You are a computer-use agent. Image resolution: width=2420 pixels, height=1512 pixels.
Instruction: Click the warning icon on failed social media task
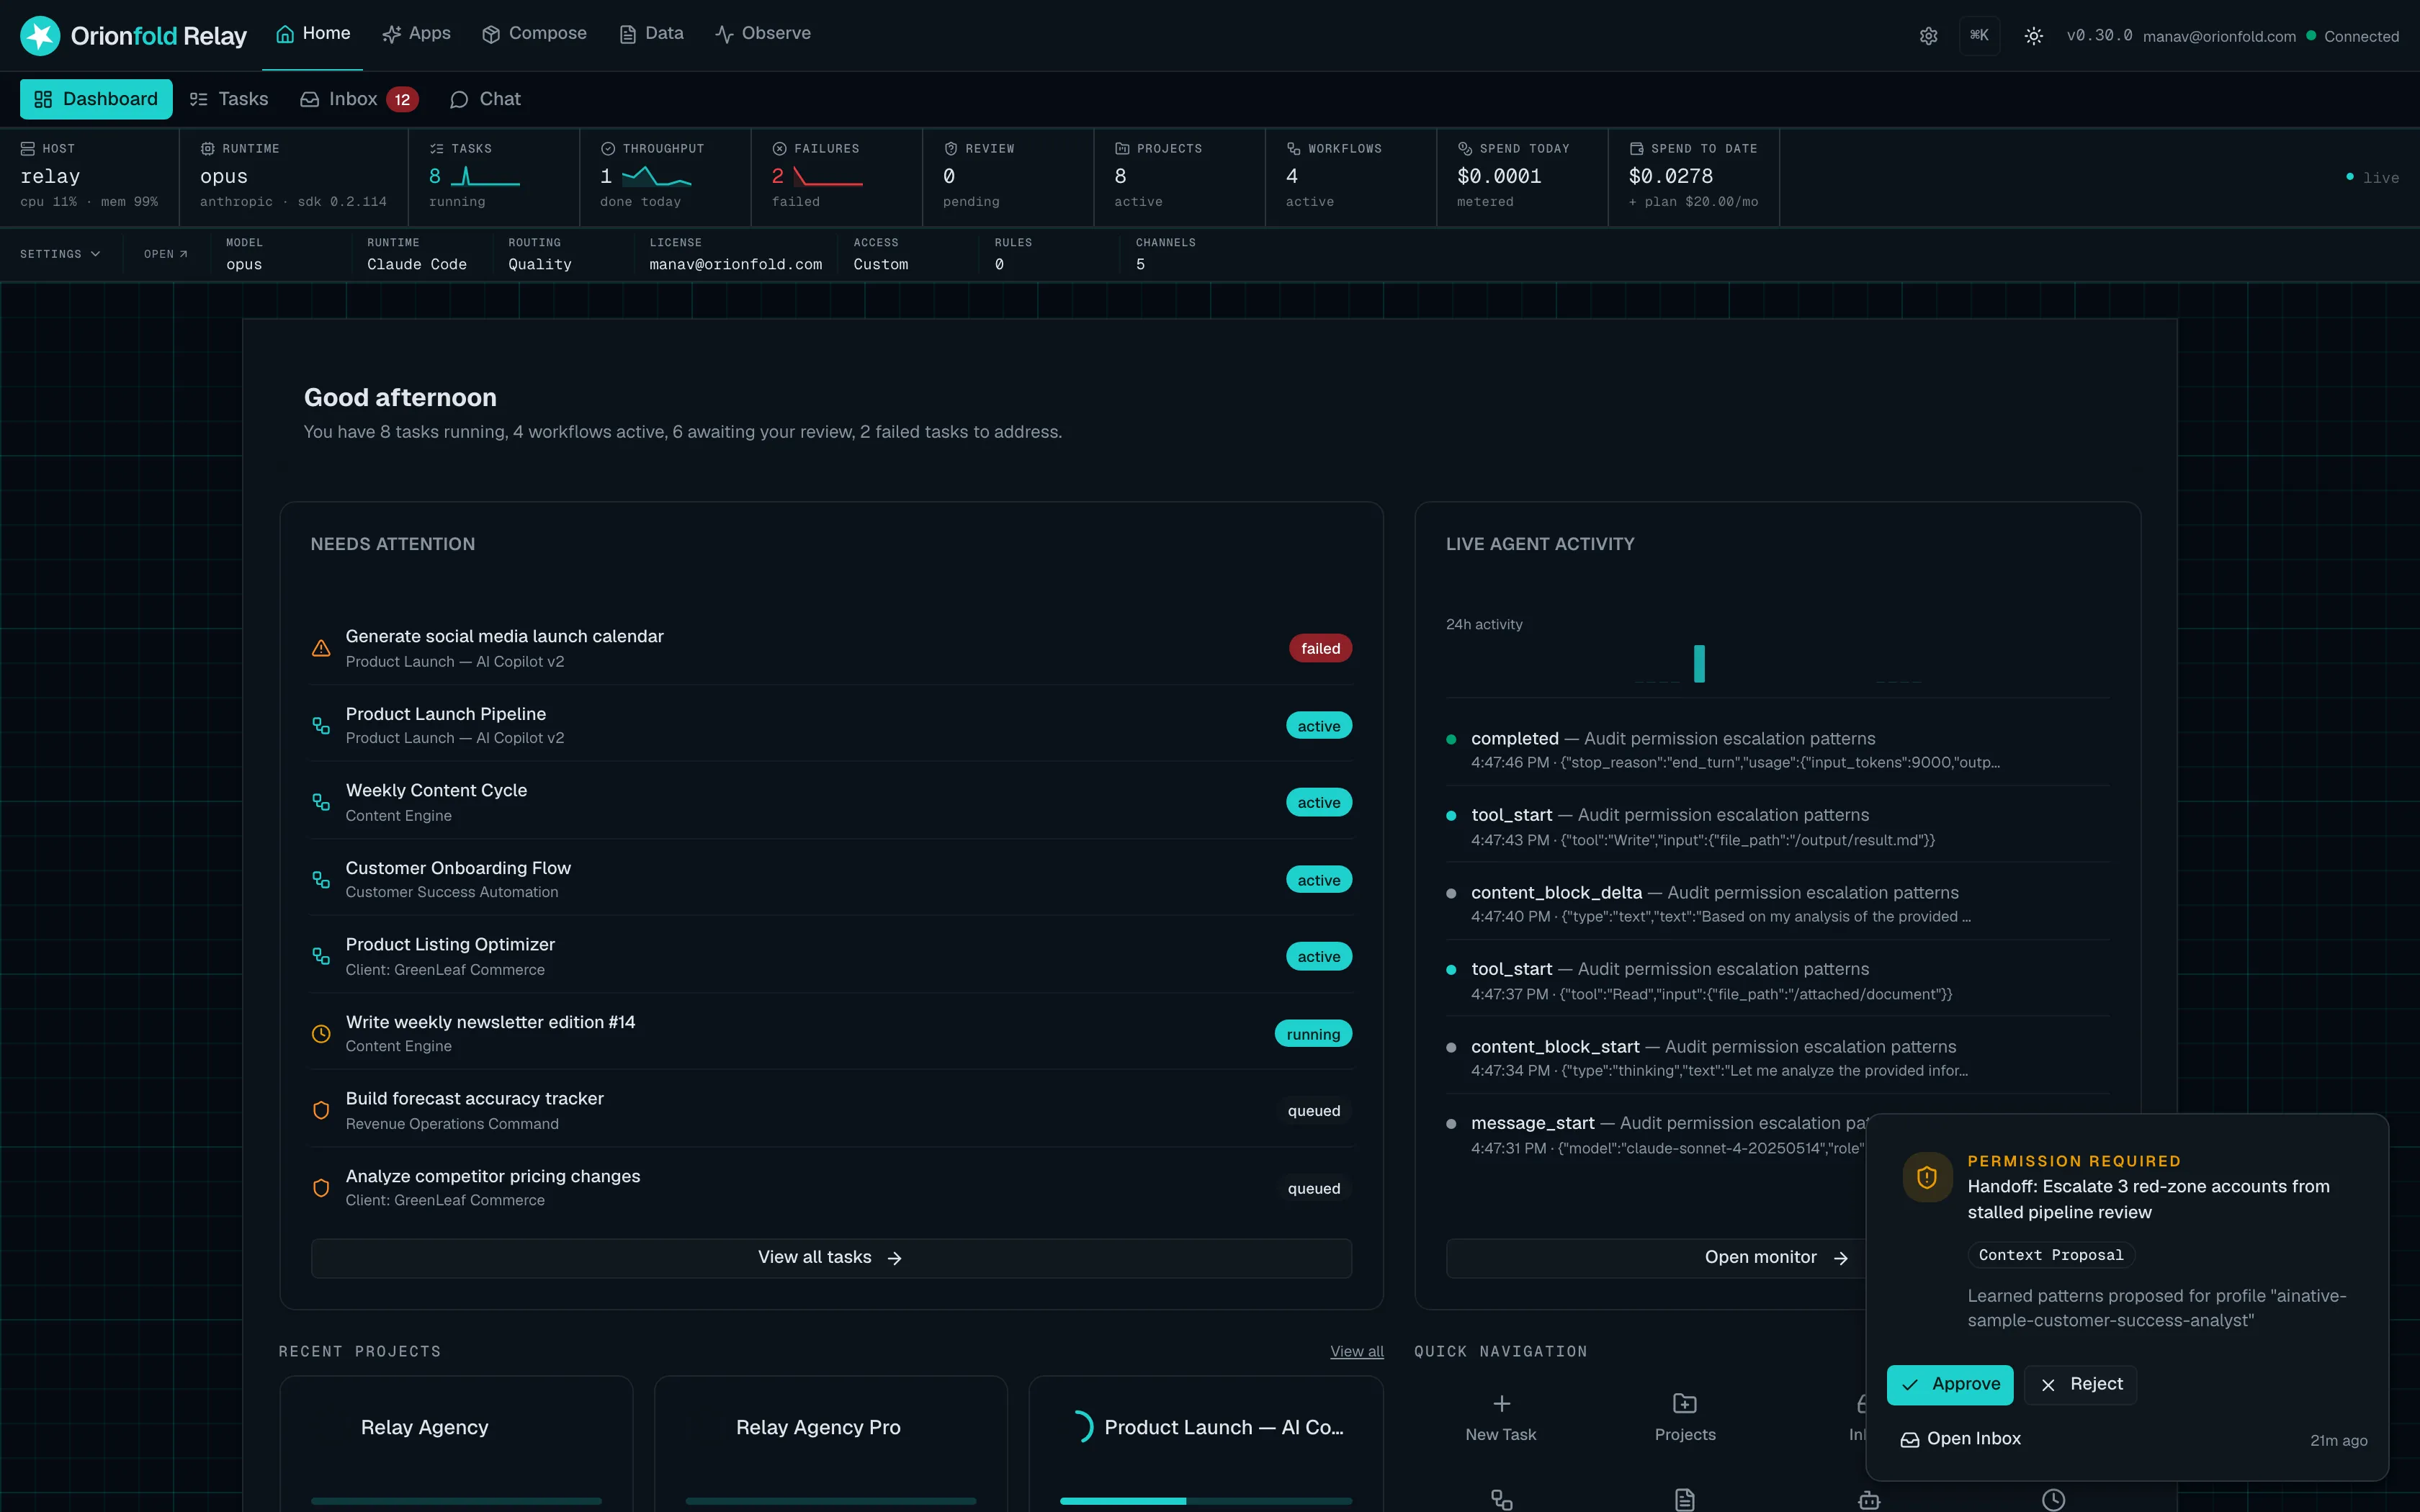coord(321,648)
